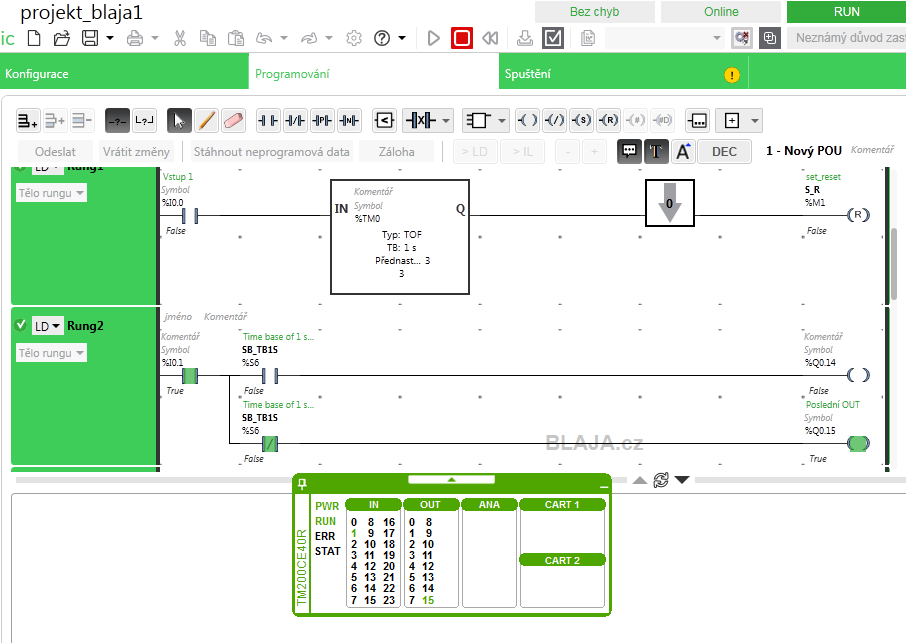Image resolution: width=906 pixels, height=643 pixels.
Task: Undo the last action
Action: [264, 38]
